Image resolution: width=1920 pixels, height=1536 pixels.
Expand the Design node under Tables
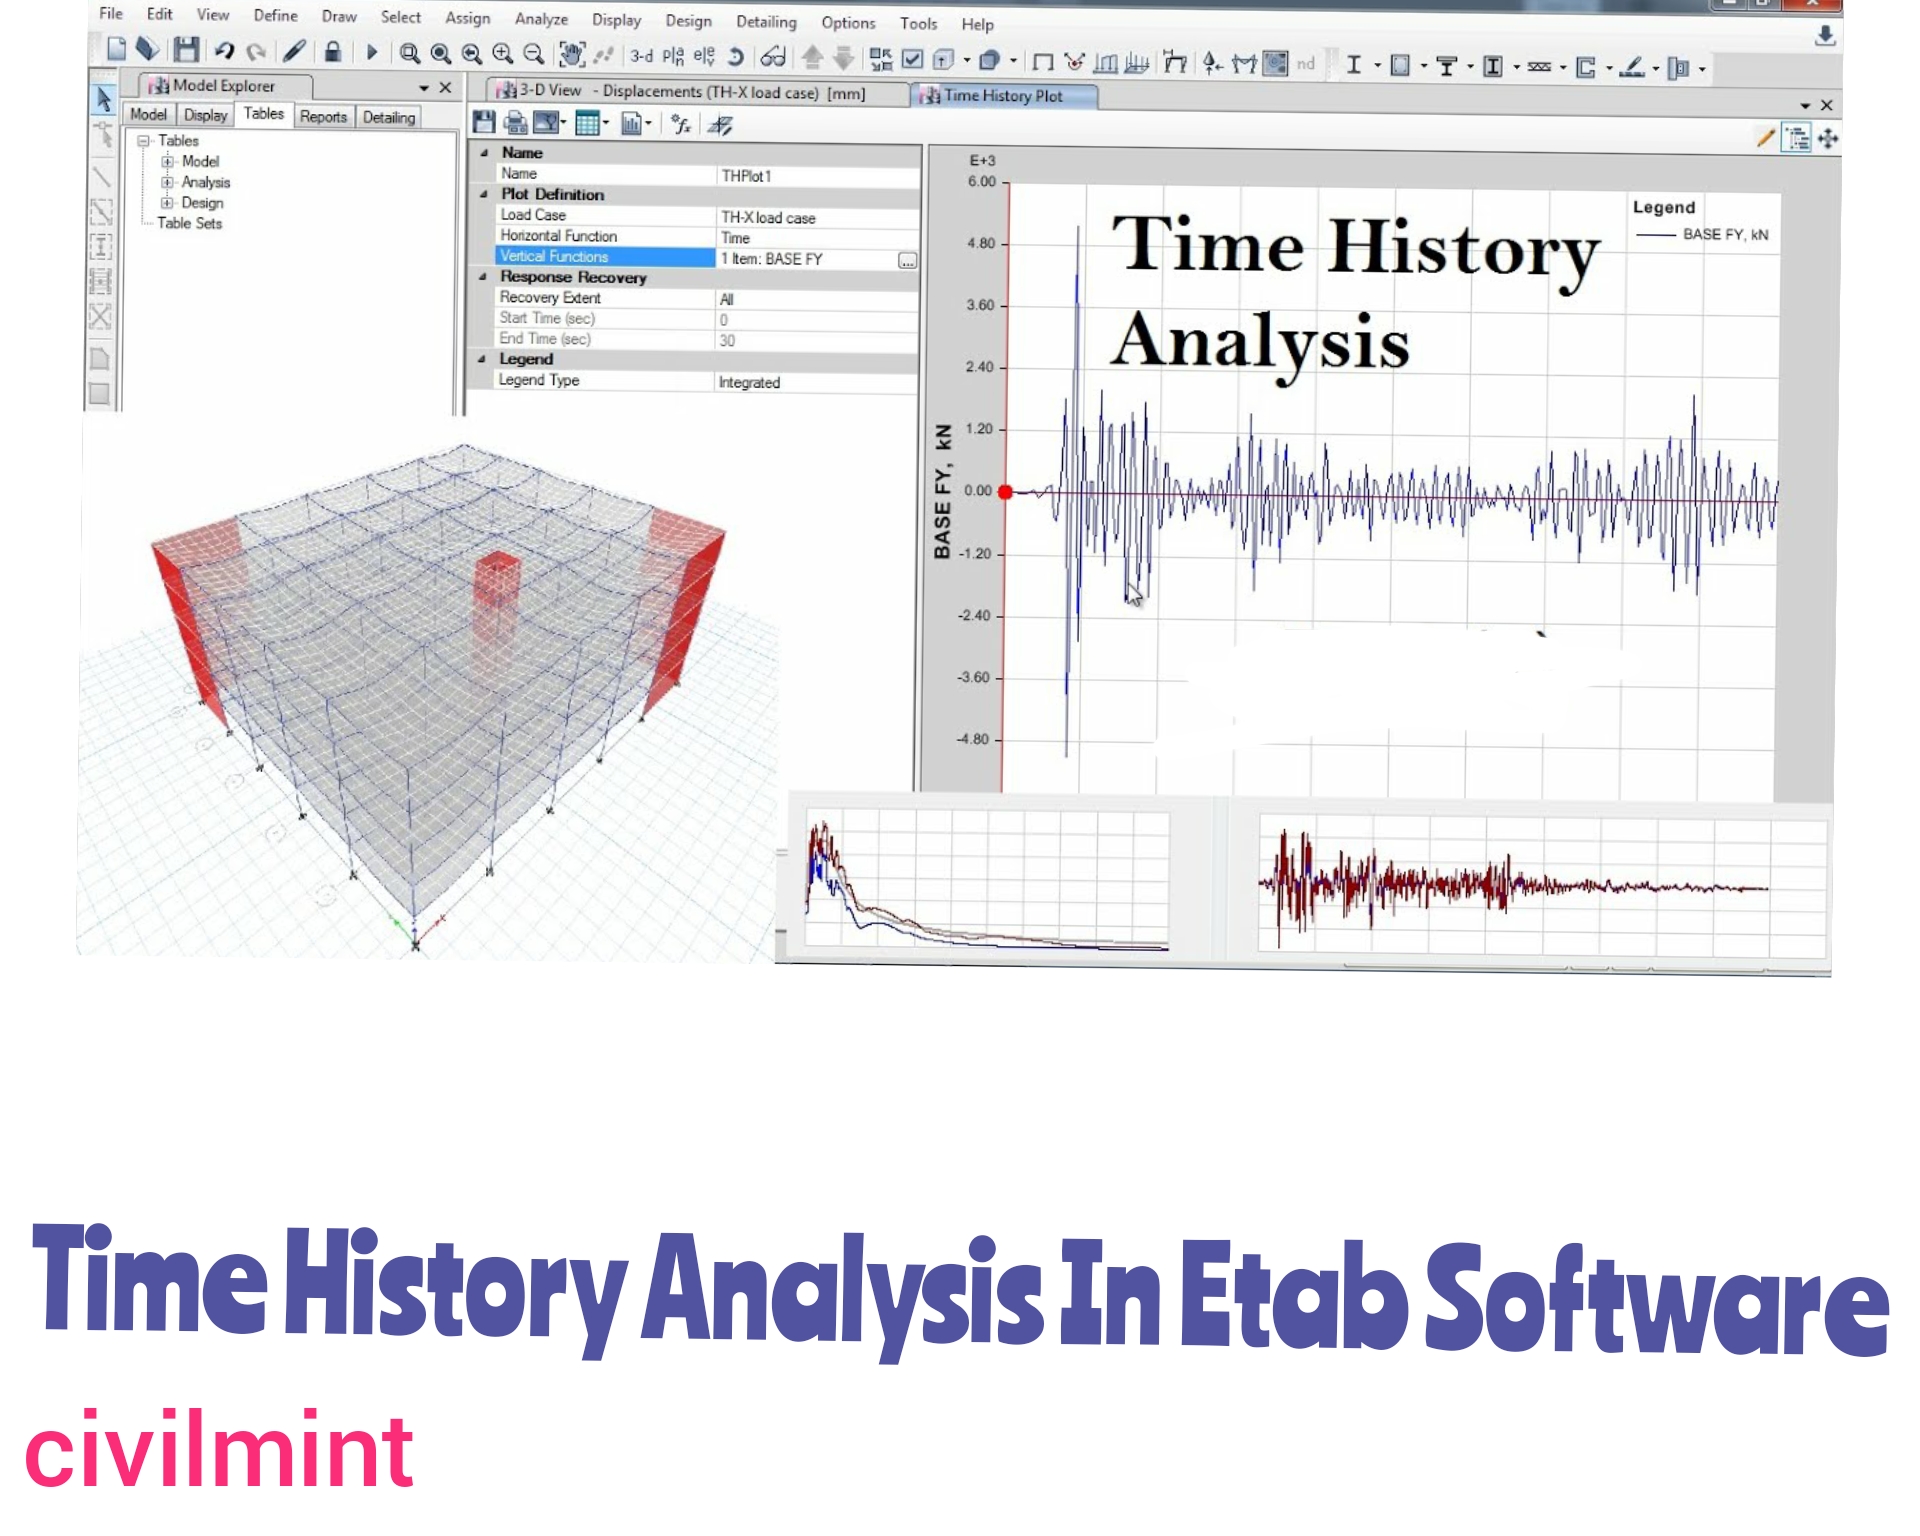tap(168, 203)
